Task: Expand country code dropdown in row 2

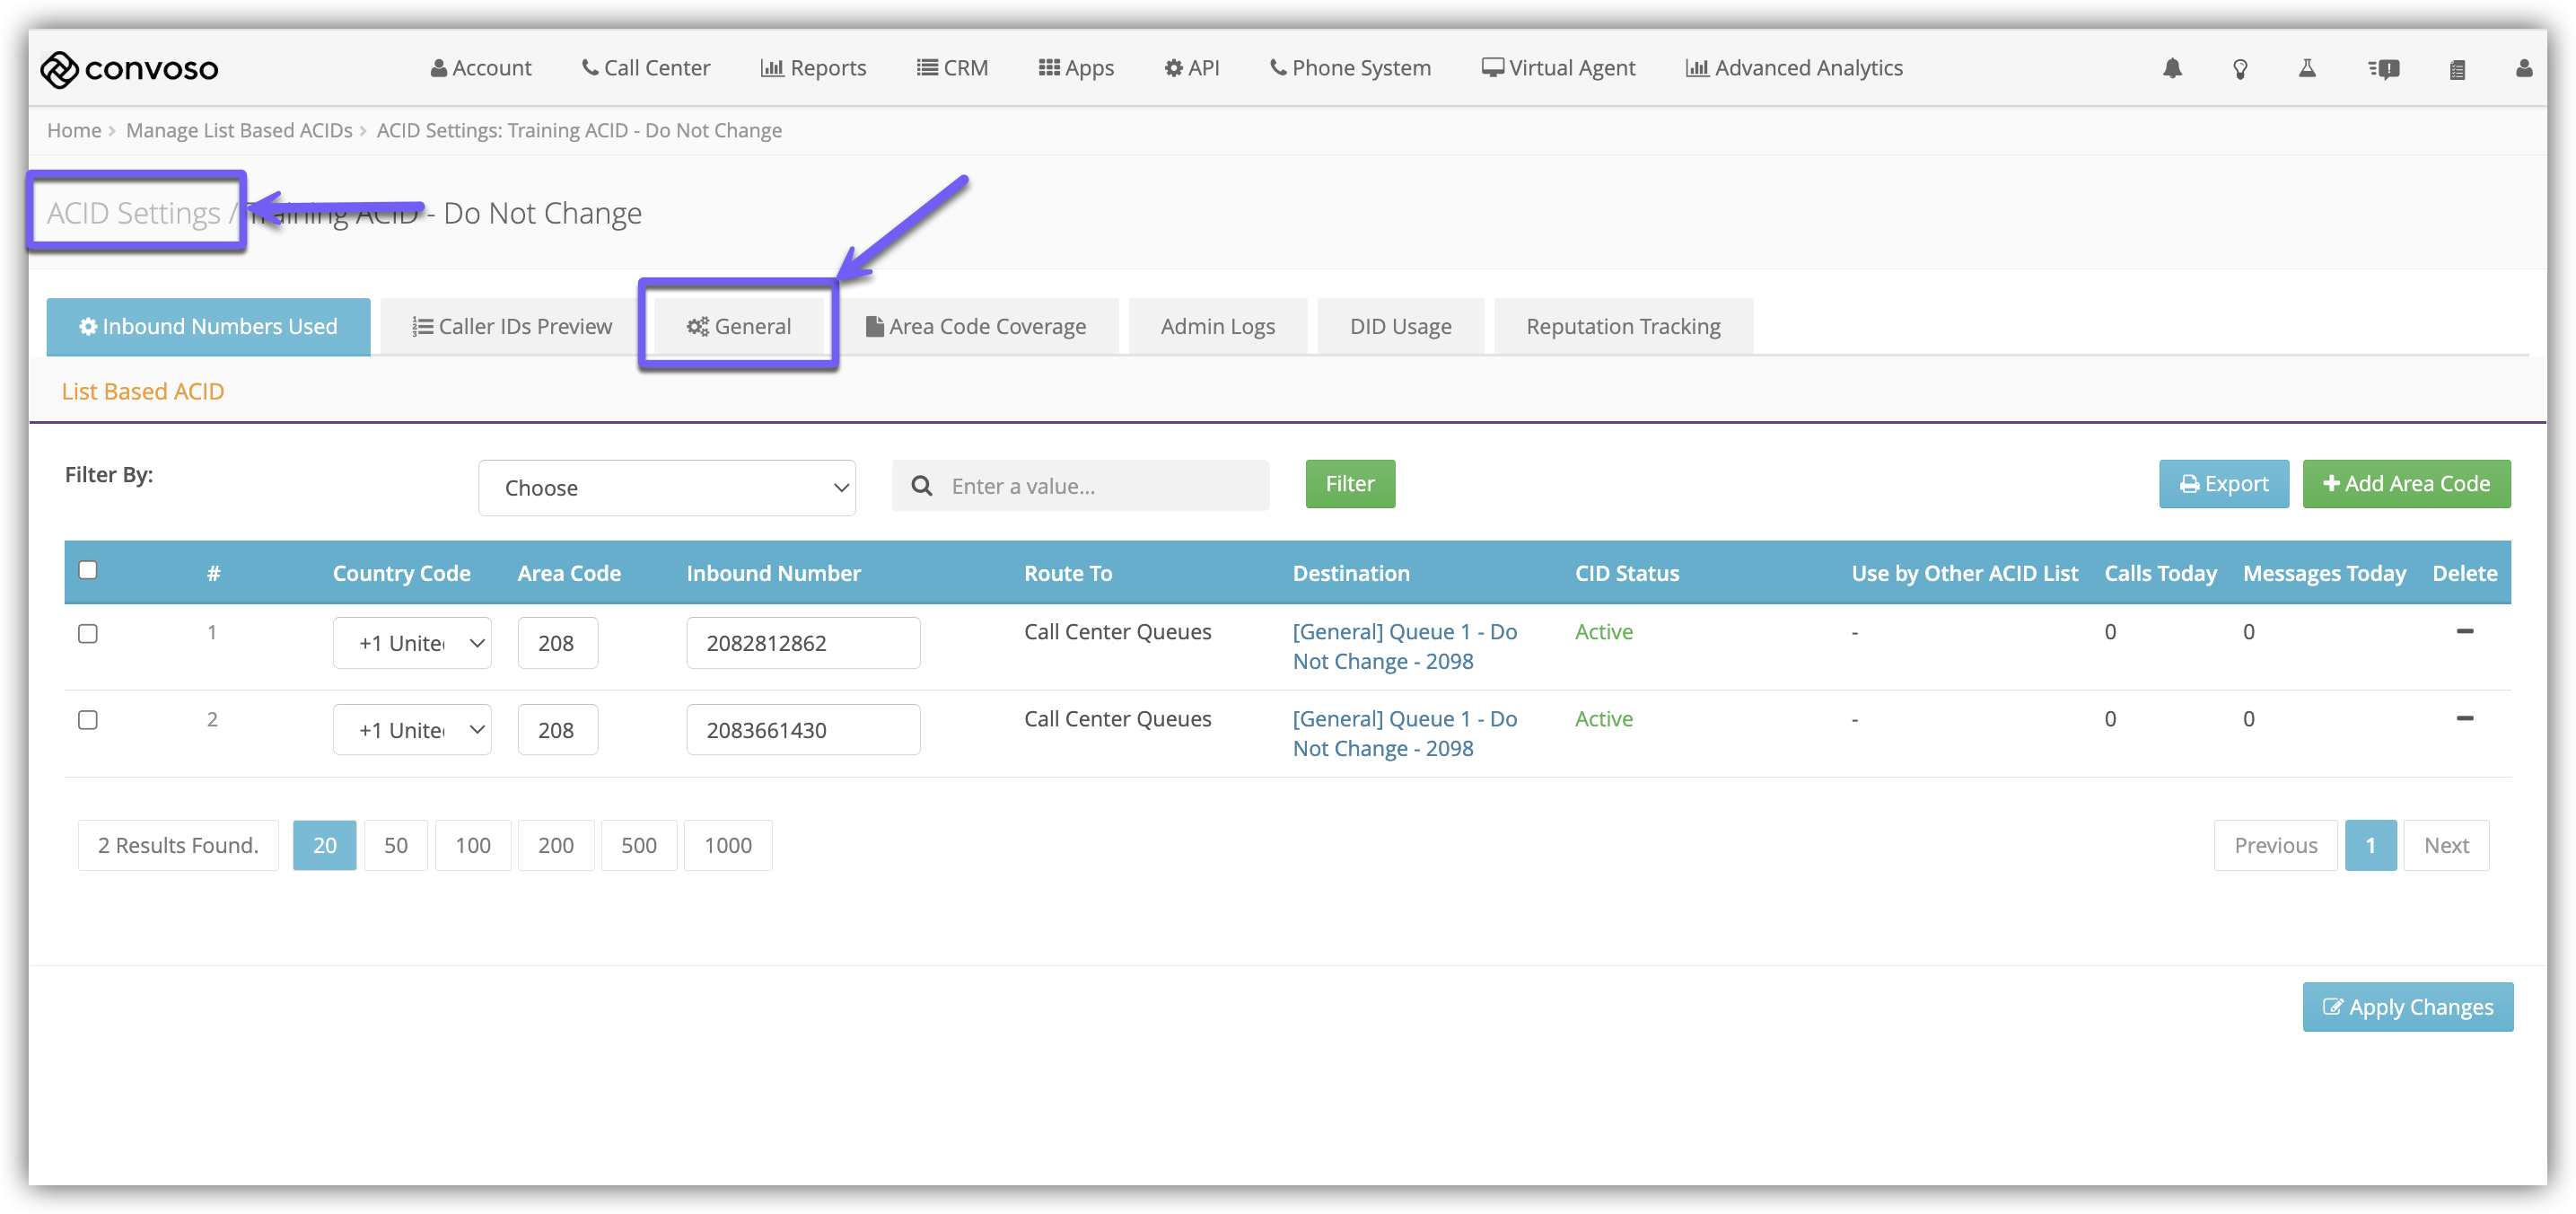Action: click(412, 730)
